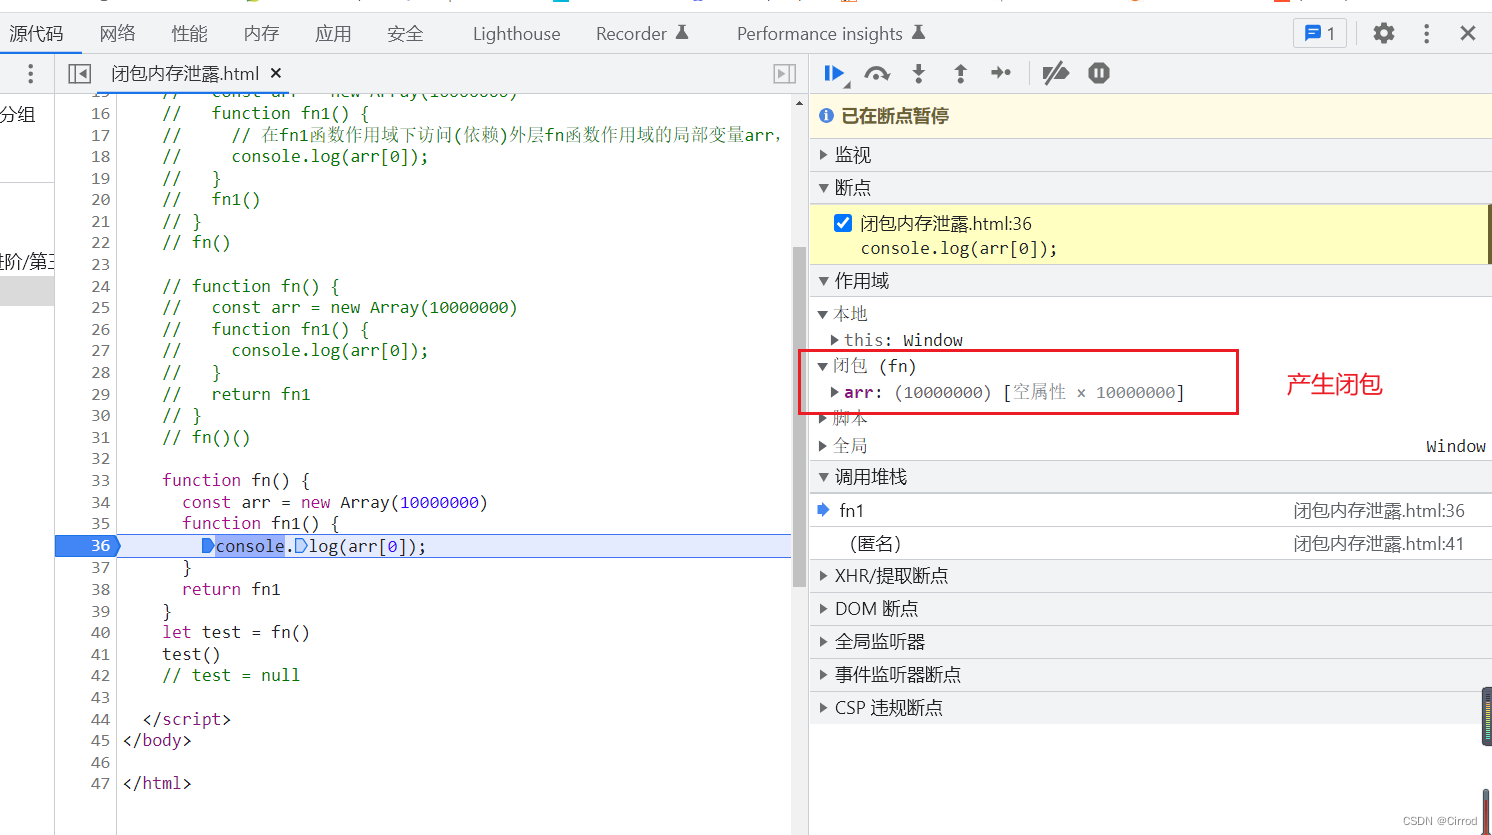Switch to the 网络 tab
This screenshot has width=1492, height=835.
[x=117, y=33]
